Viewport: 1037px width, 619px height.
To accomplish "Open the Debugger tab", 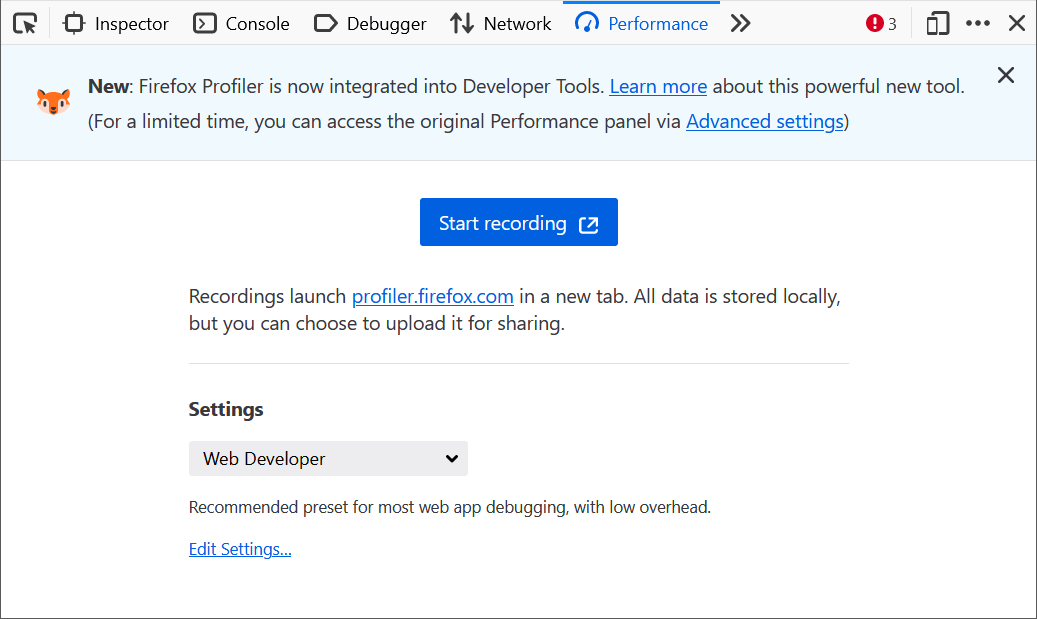I will pyautogui.click(x=370, y=24).
